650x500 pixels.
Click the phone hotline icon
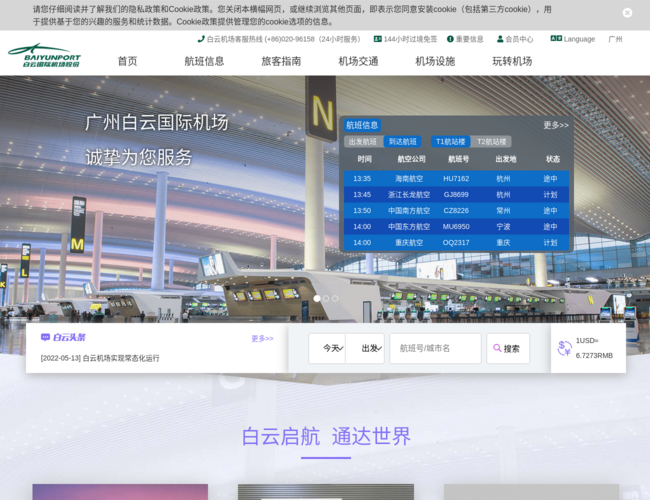point(201,39)
